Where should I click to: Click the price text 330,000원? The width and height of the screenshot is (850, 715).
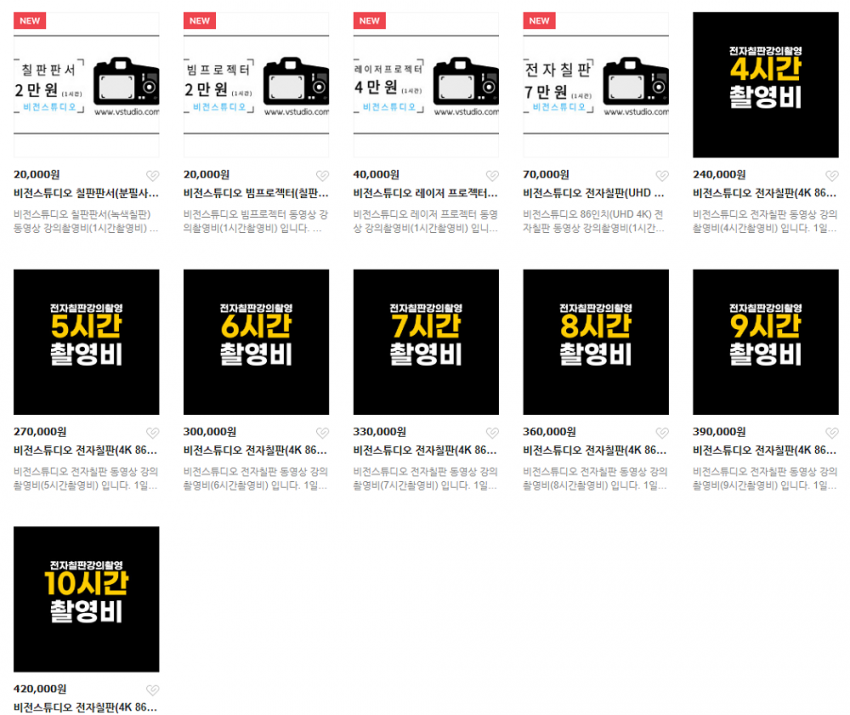click(379, 431)
